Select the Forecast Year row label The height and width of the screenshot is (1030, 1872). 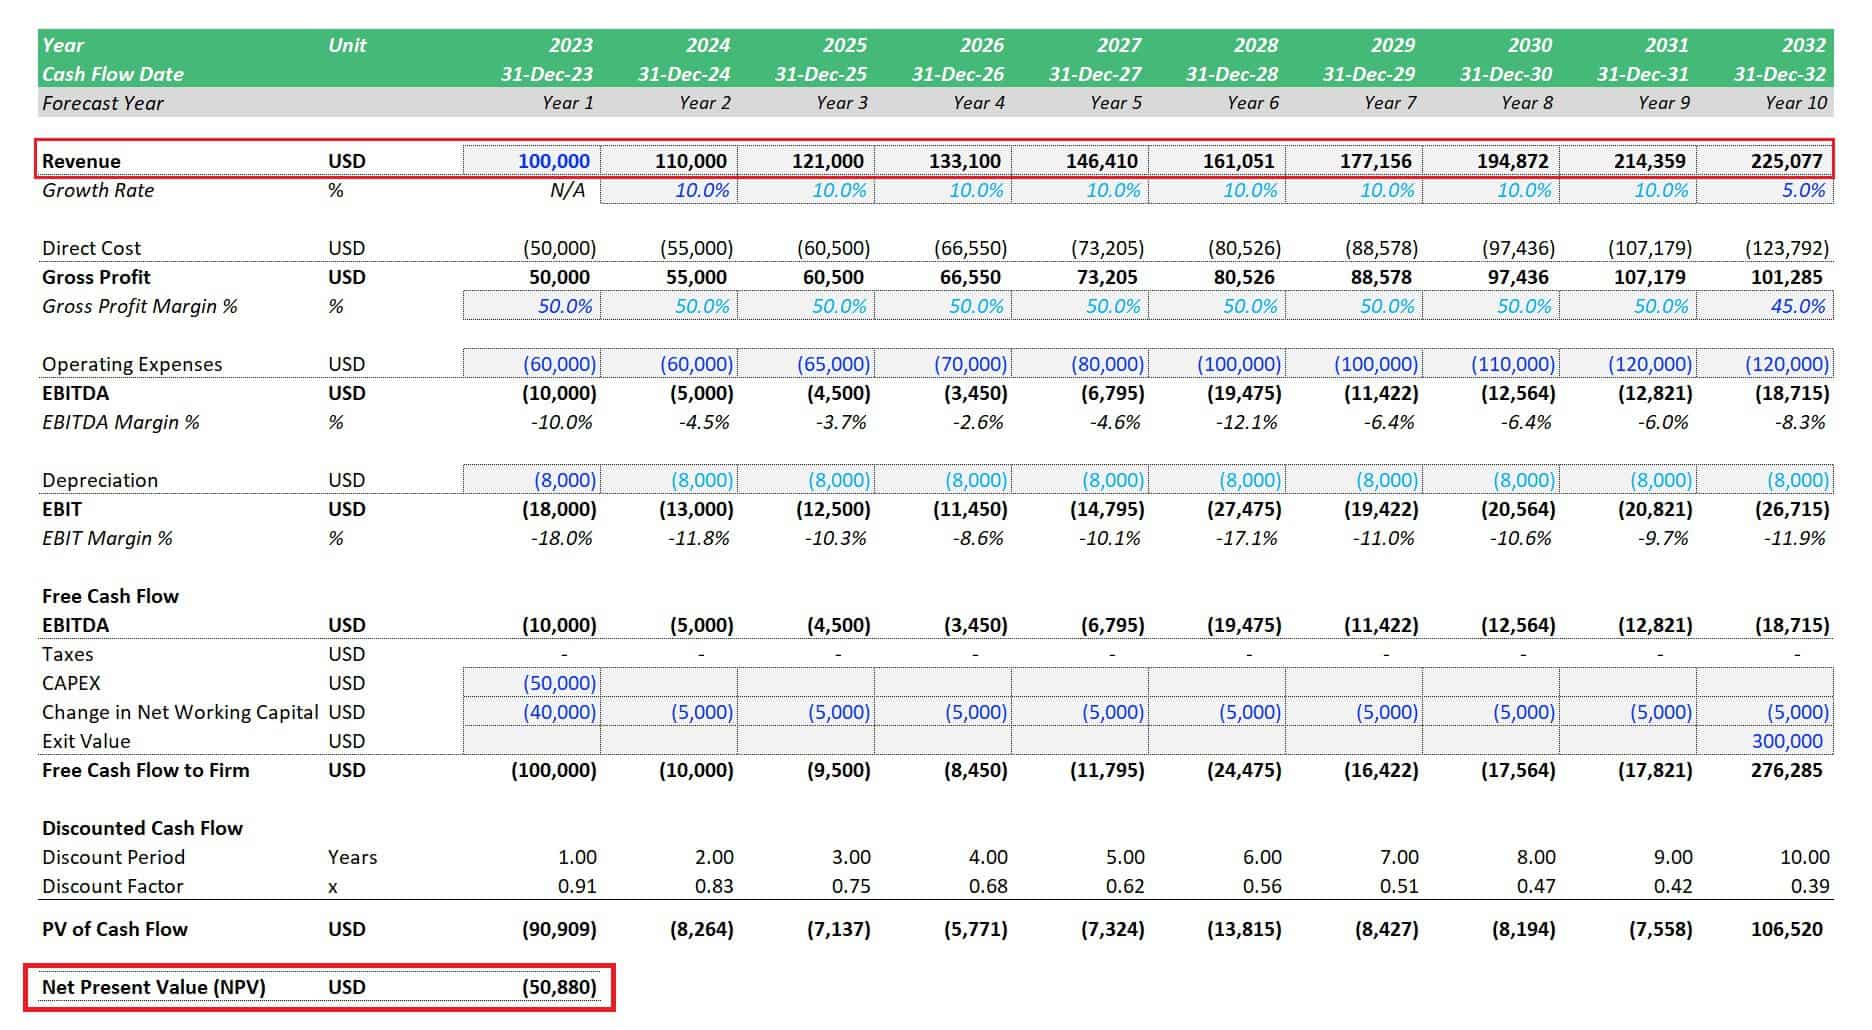pyautogui.click(x=103, y=103)
